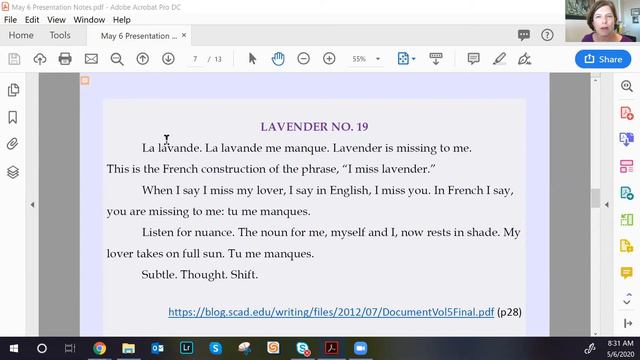Open the blog.scad.edu PDF link

pyautogui.click(x=331, y=312)
